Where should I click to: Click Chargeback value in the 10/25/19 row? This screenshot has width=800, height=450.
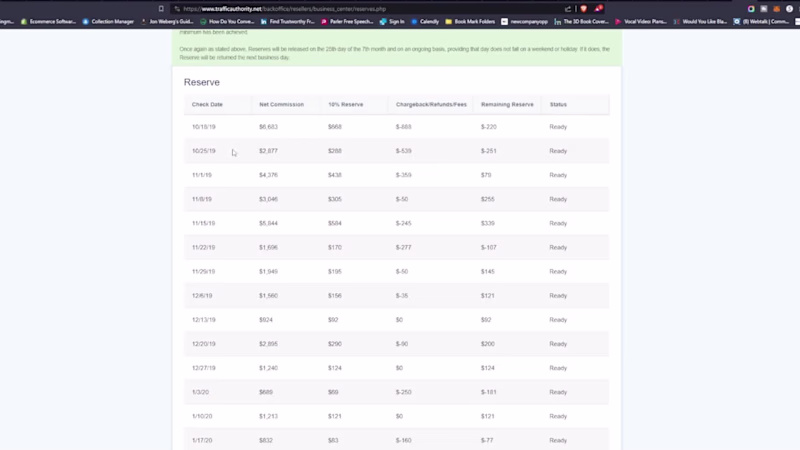tap(404, 151)
